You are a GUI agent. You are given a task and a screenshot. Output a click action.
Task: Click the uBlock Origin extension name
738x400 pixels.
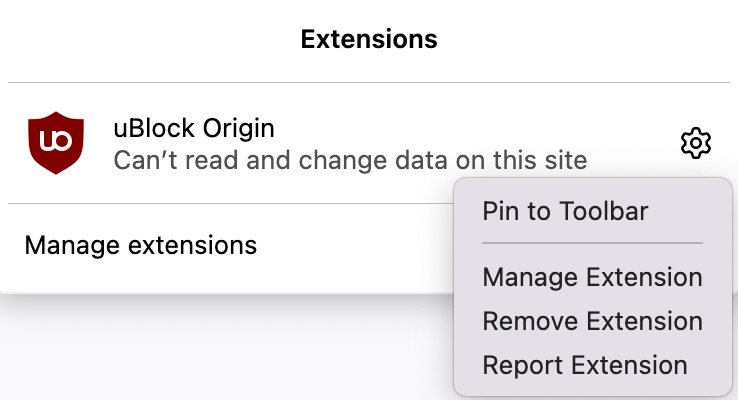click(194, 128)
